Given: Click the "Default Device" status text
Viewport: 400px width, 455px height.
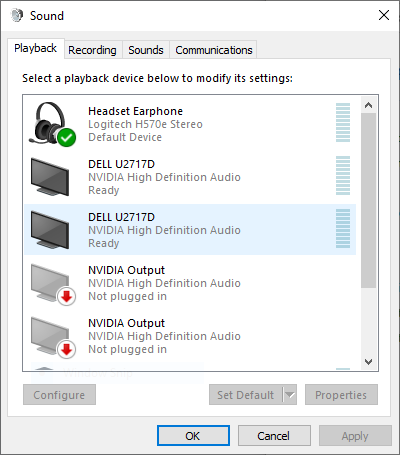Looking at the screenshot, I should coord(125,137).
